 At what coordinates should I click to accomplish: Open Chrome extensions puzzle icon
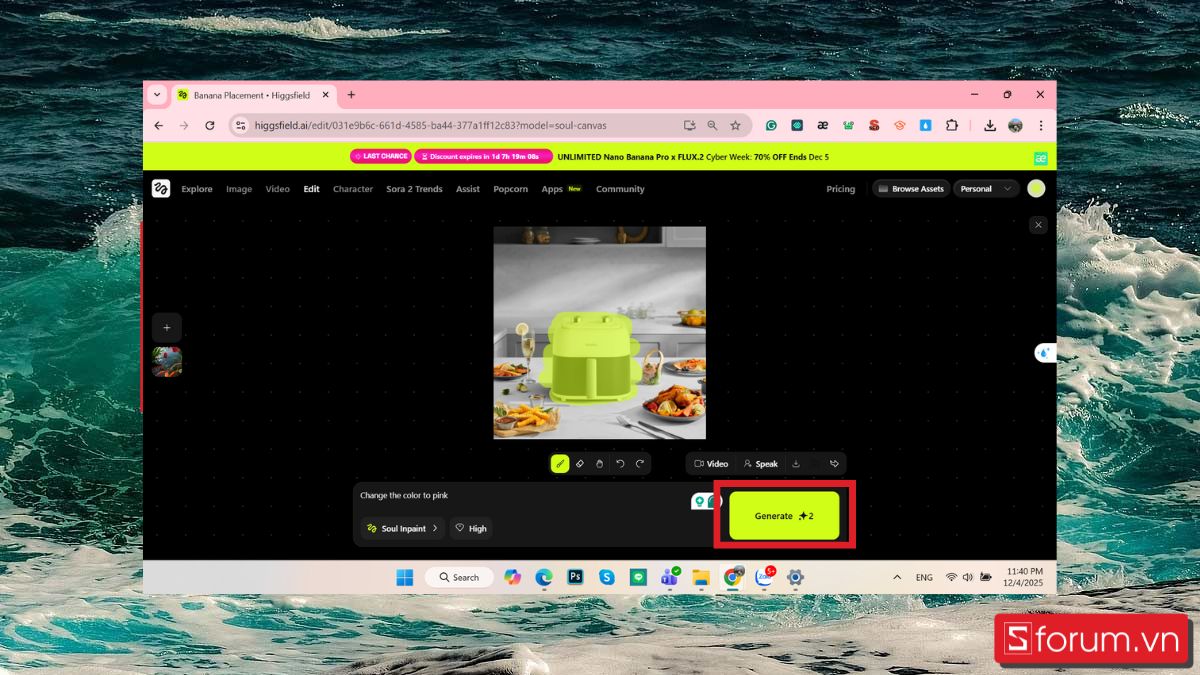tap(951, 125)
